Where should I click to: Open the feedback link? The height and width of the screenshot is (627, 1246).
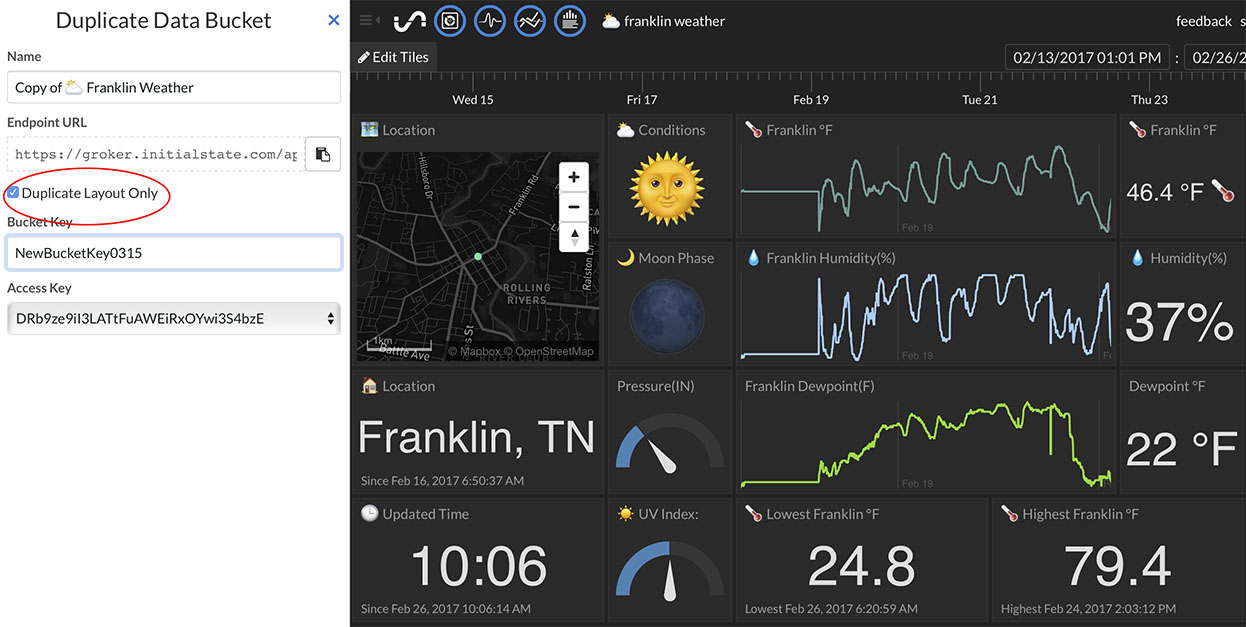coord(1203,21)
